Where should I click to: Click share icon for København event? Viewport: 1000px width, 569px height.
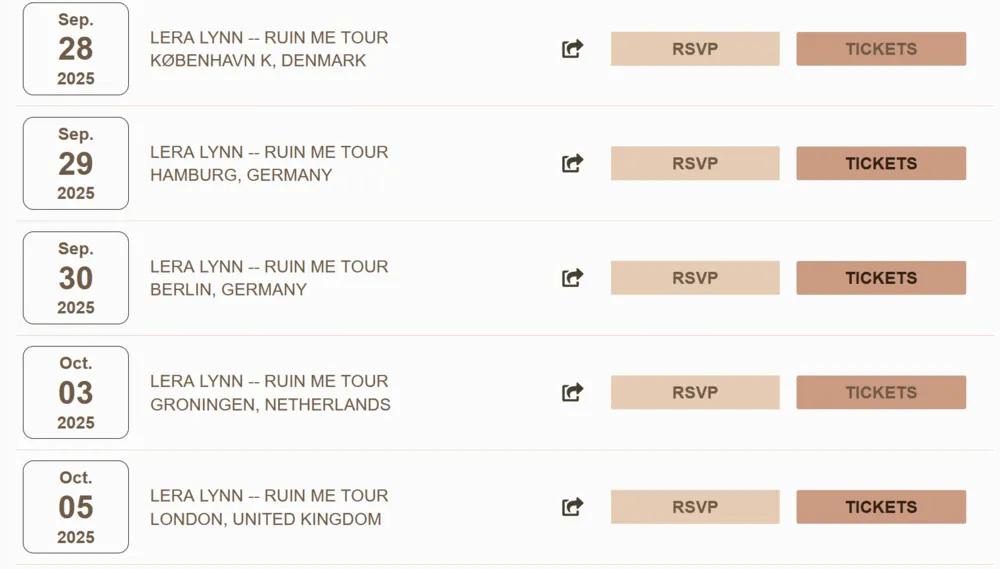tap(572, 49)
